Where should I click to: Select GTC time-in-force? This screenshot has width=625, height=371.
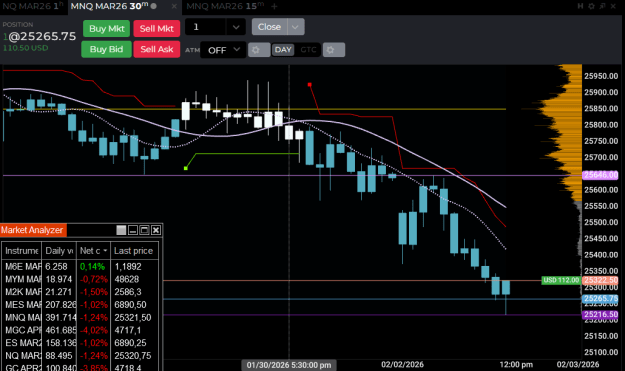tap(308, 50)
